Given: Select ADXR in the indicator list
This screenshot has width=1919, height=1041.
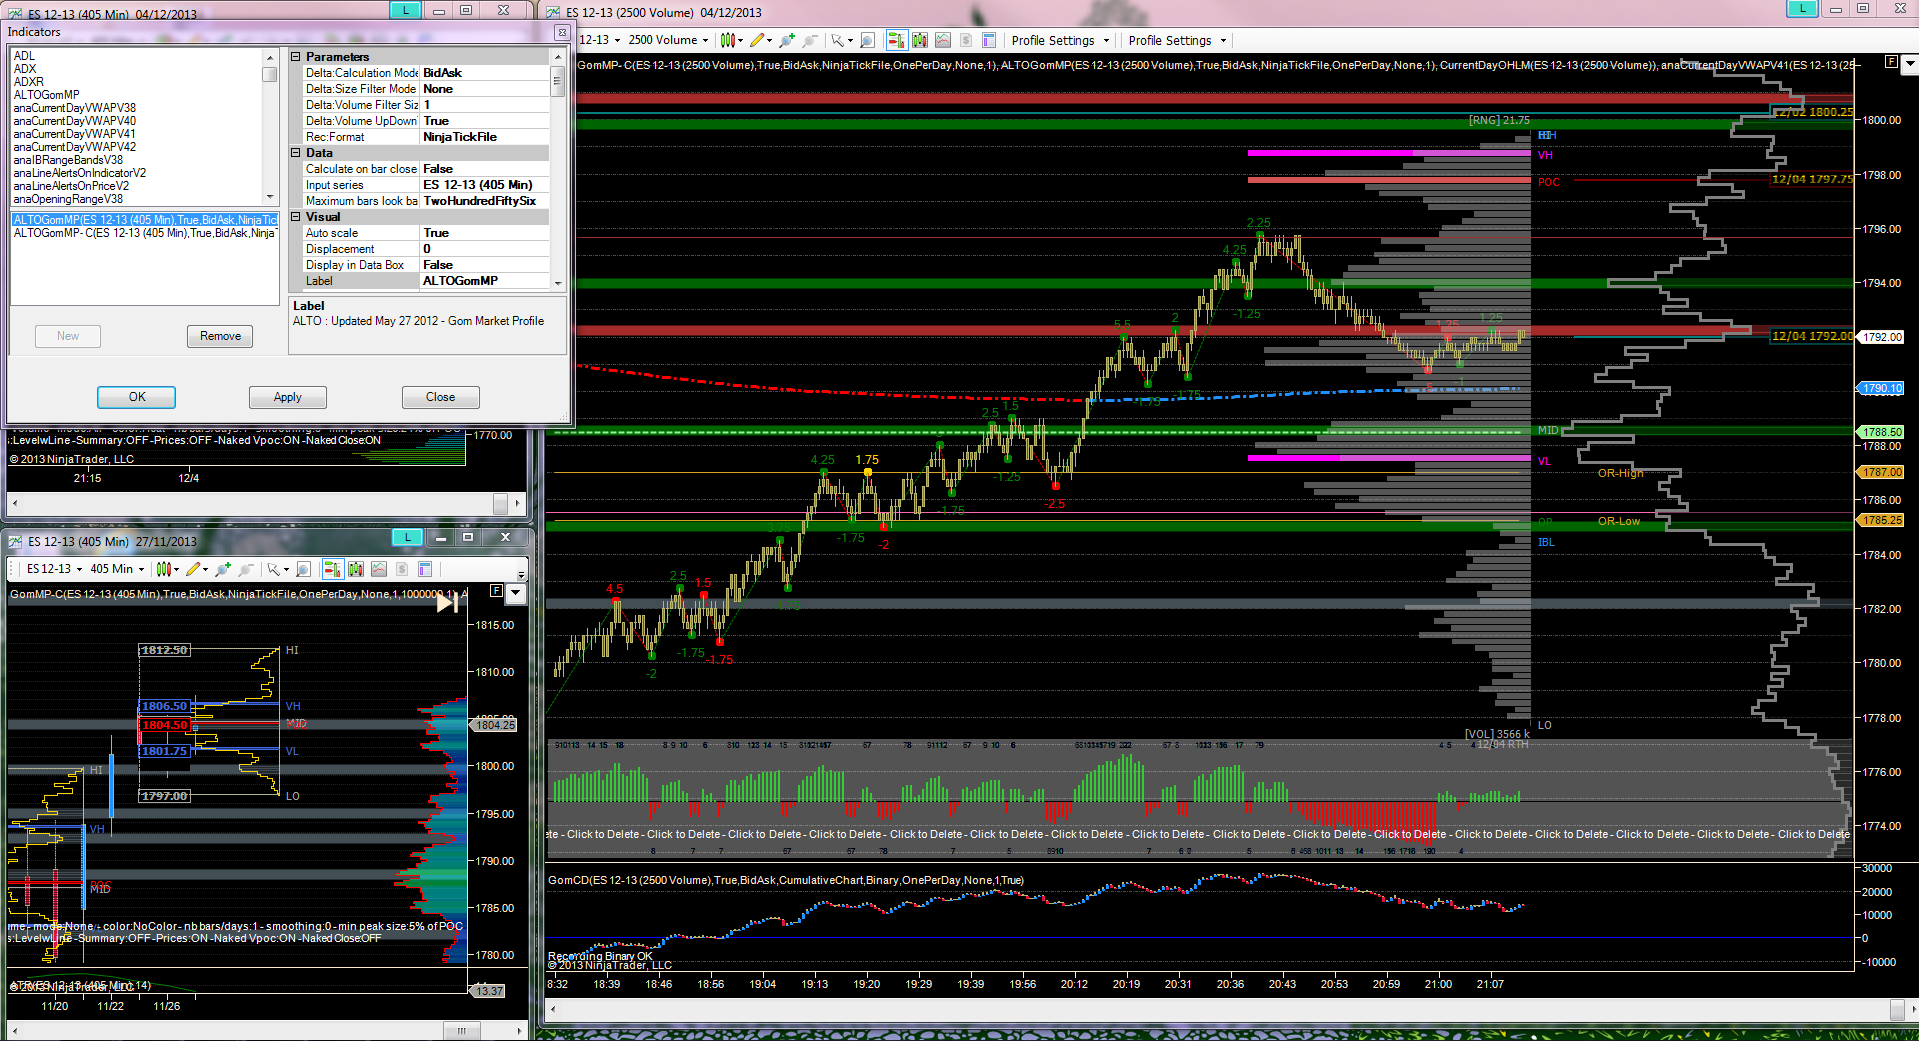Looking at the screenshot, I should click(29, 82).
